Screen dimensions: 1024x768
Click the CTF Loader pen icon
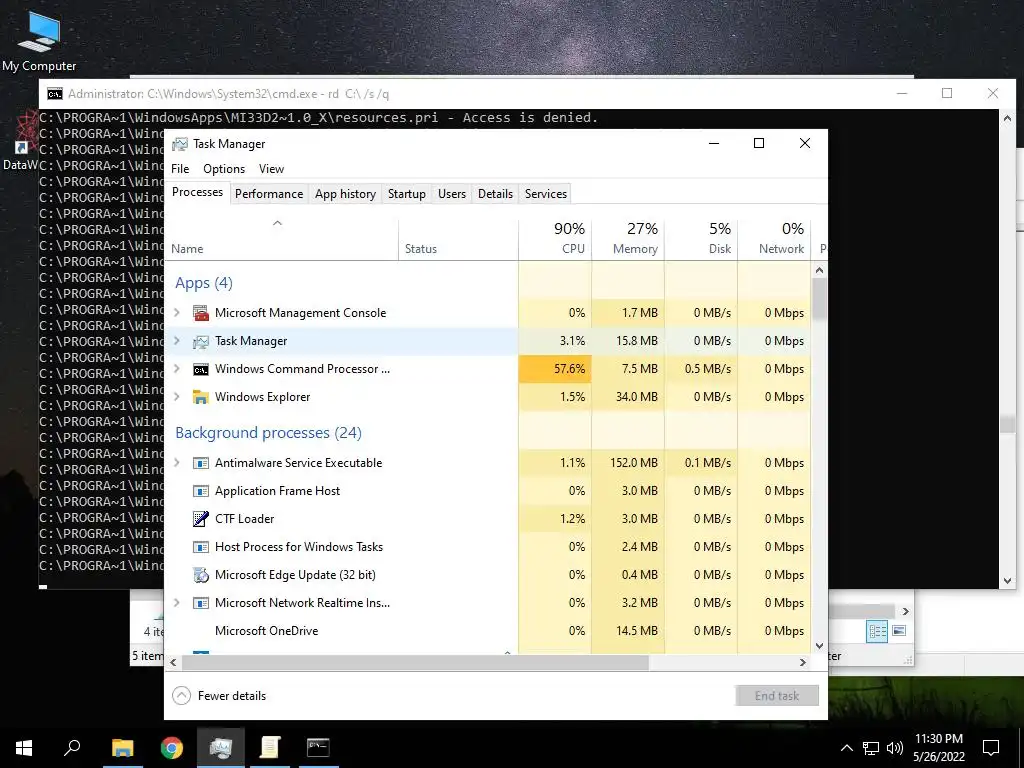click(200, 519)
